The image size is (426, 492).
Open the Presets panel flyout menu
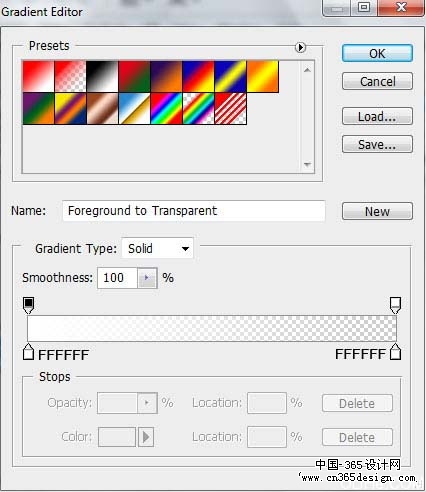pos(300,47)
